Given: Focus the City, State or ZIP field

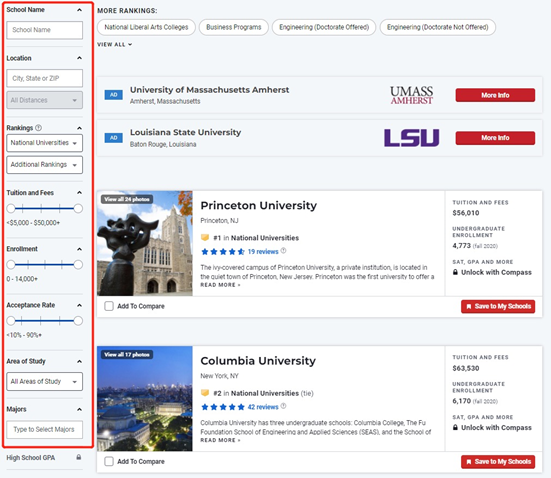Looking at the screenshot, I should [45, 78].
